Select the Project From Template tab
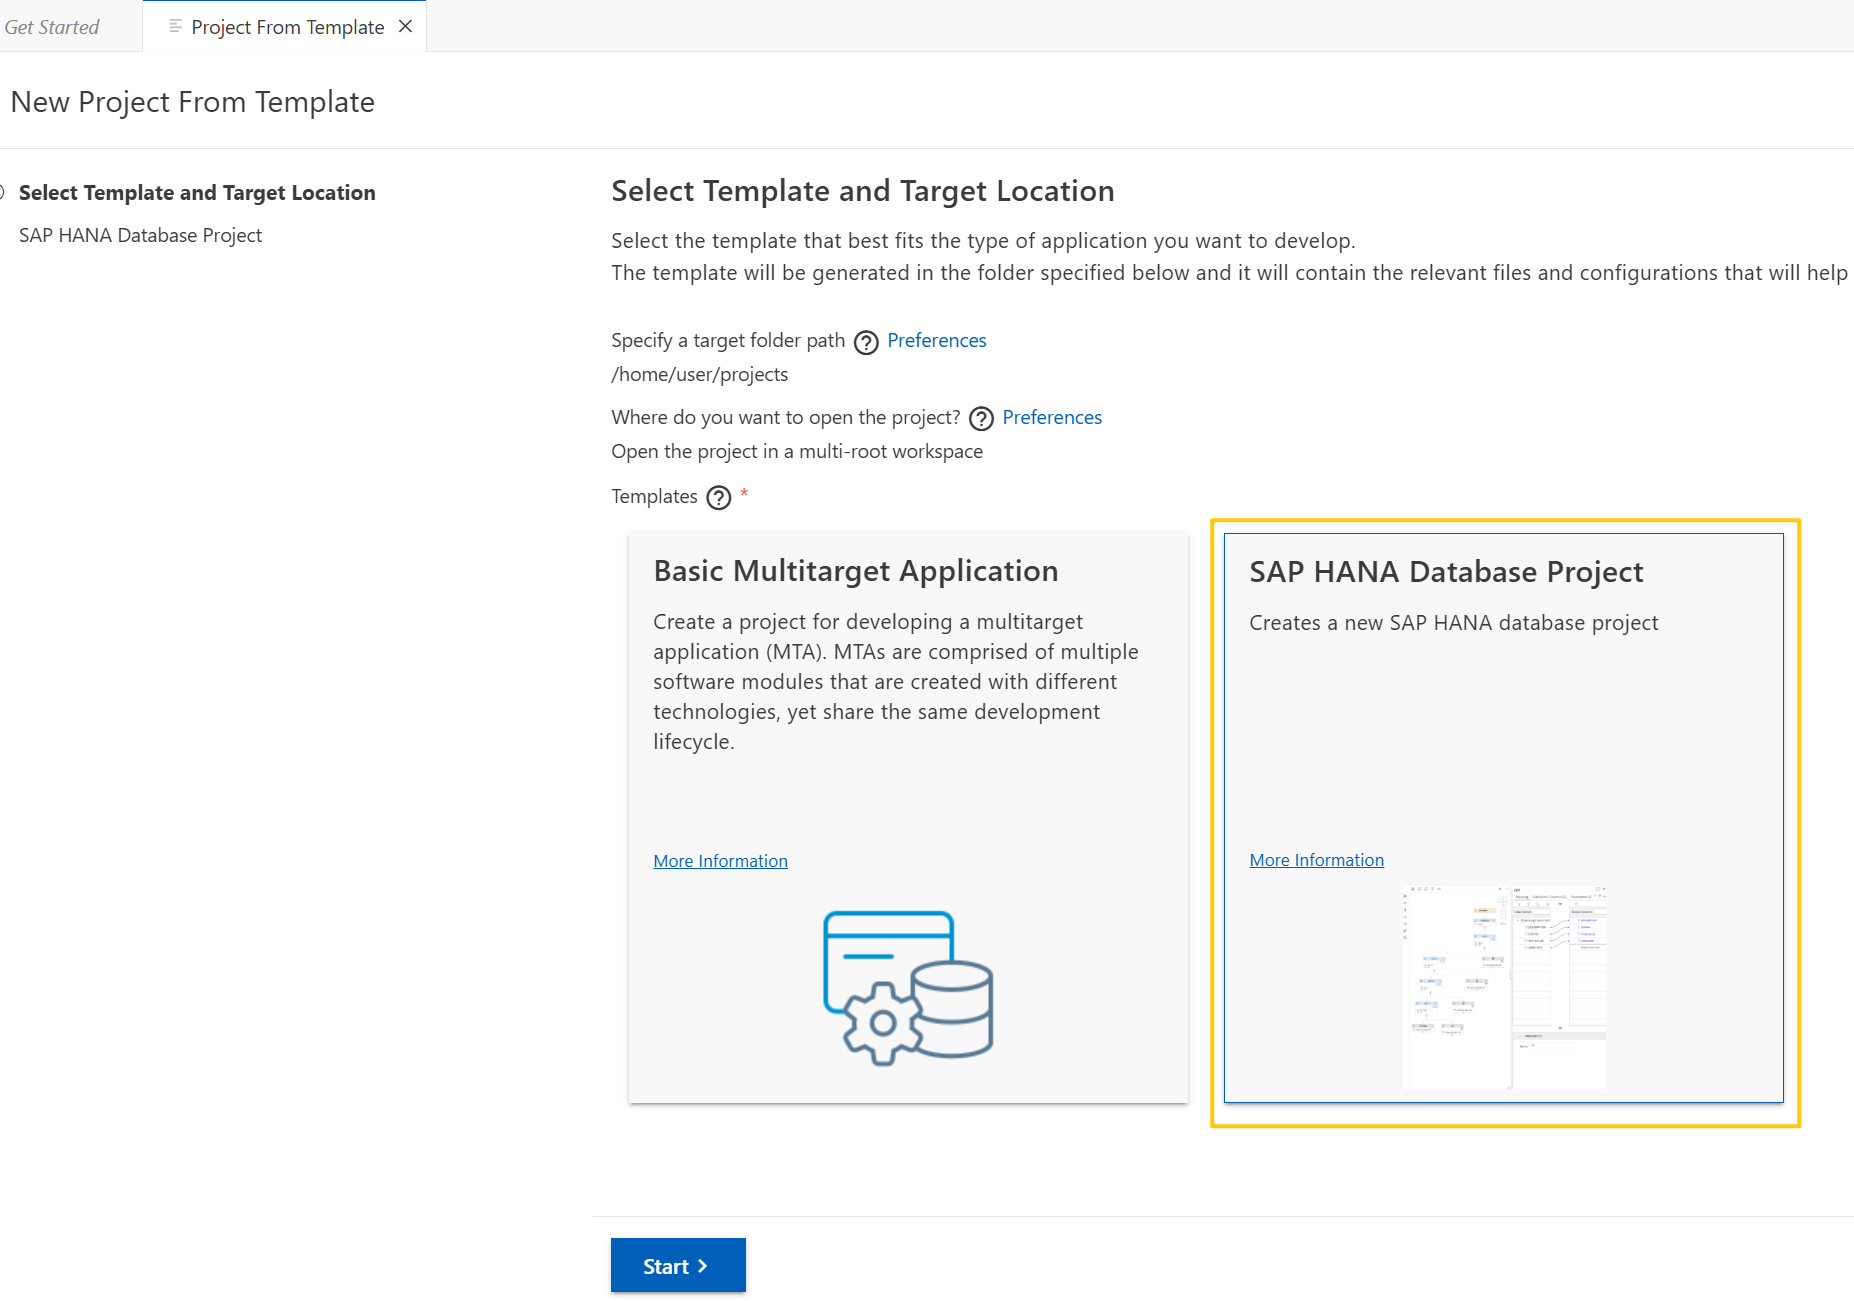 tap(287, 27)
